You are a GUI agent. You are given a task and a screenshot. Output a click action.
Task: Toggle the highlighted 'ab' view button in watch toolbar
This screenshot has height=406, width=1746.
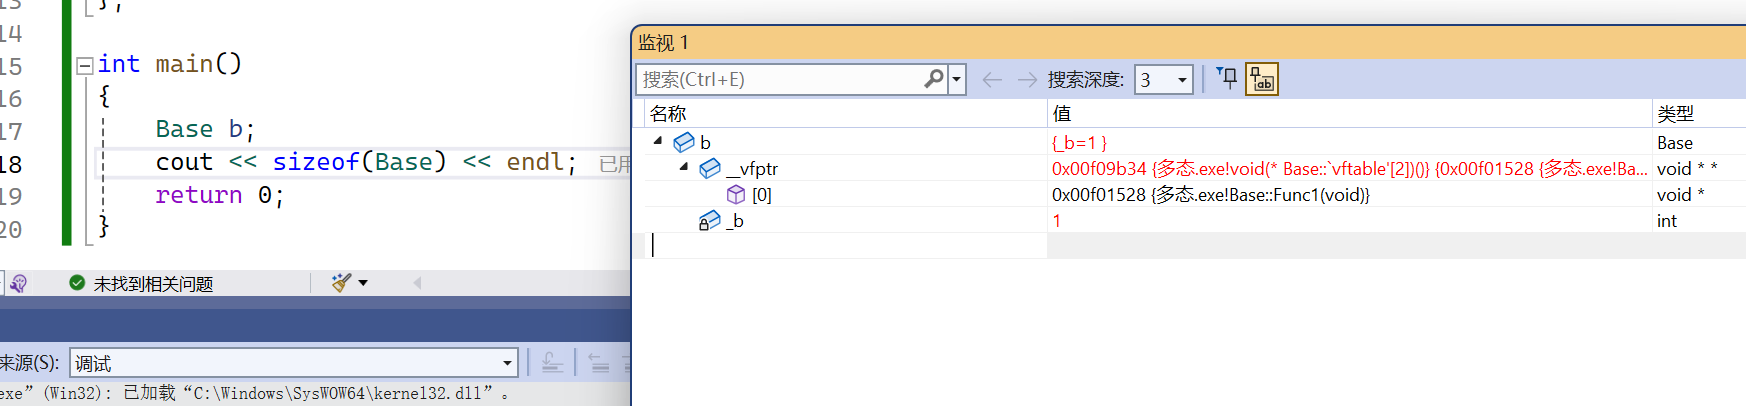1262,79
